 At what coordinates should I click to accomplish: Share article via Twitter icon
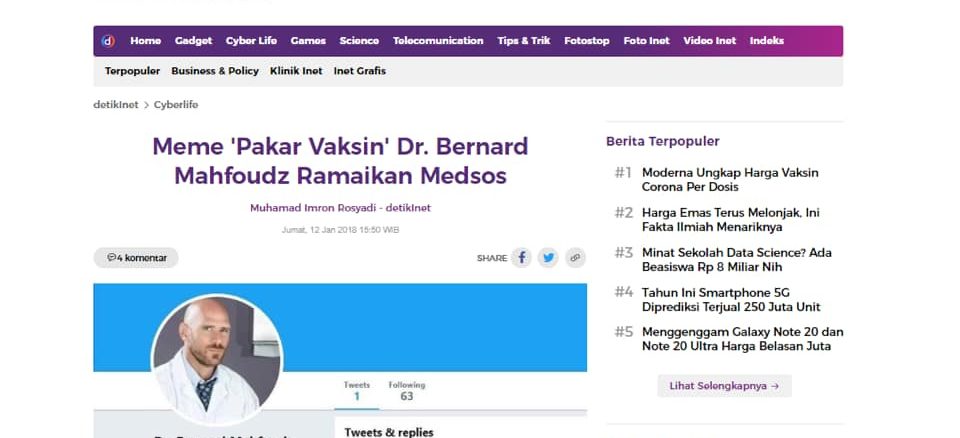[548, 258]
